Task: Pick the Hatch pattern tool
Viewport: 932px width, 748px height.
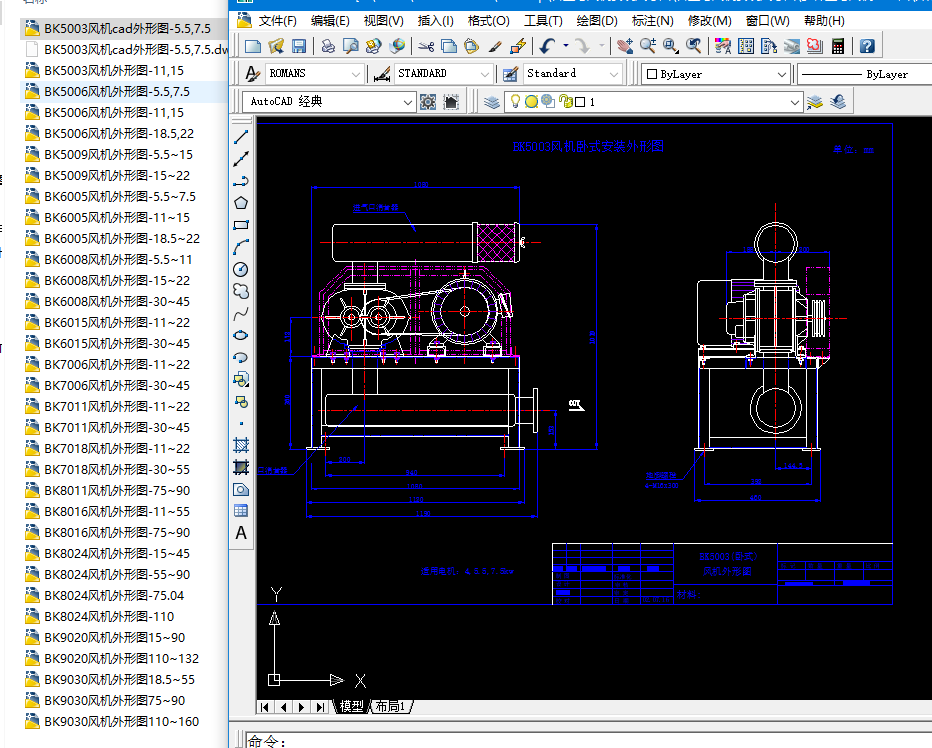Action: 241,445
